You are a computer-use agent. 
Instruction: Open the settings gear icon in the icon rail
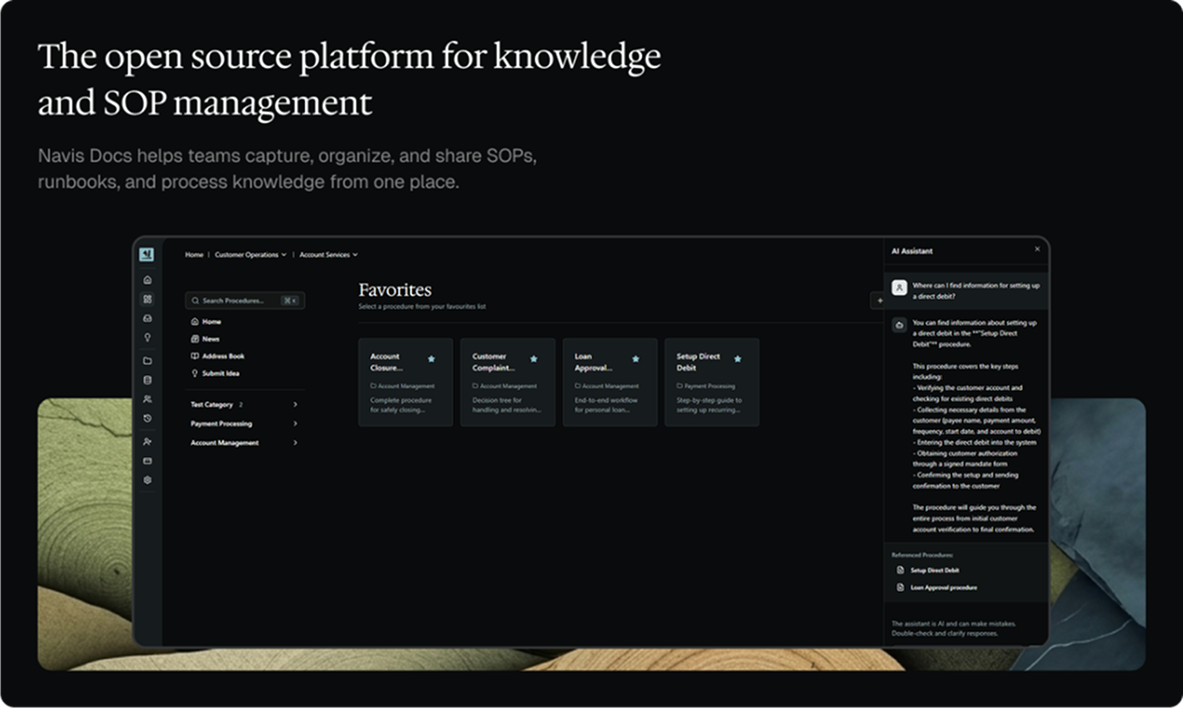click(x=147, y=480)
